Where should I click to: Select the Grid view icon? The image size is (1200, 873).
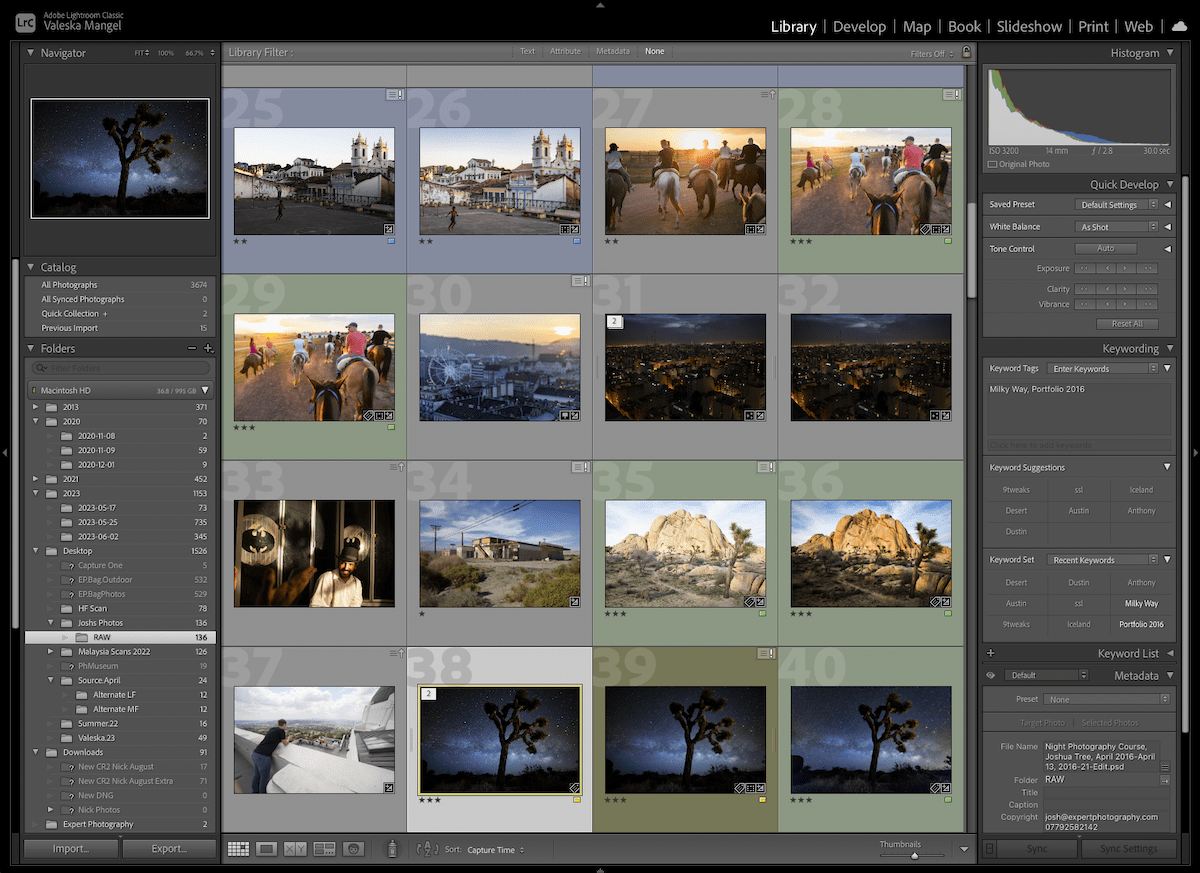[x=238, y=849]
